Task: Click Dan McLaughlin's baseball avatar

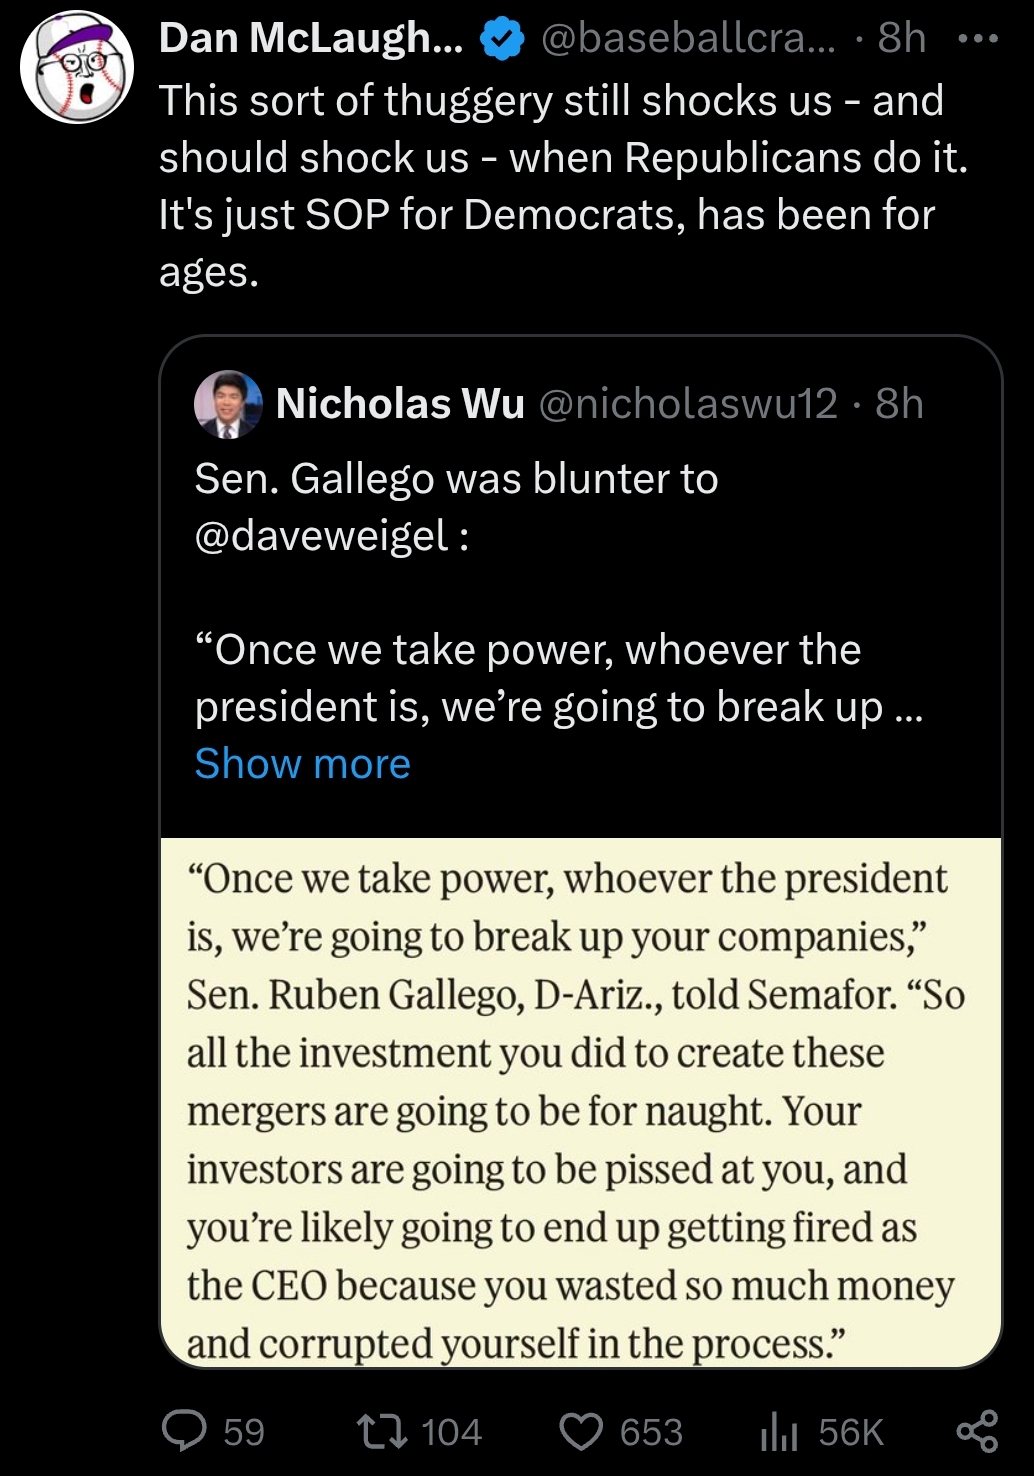Action: click(78, 67)
